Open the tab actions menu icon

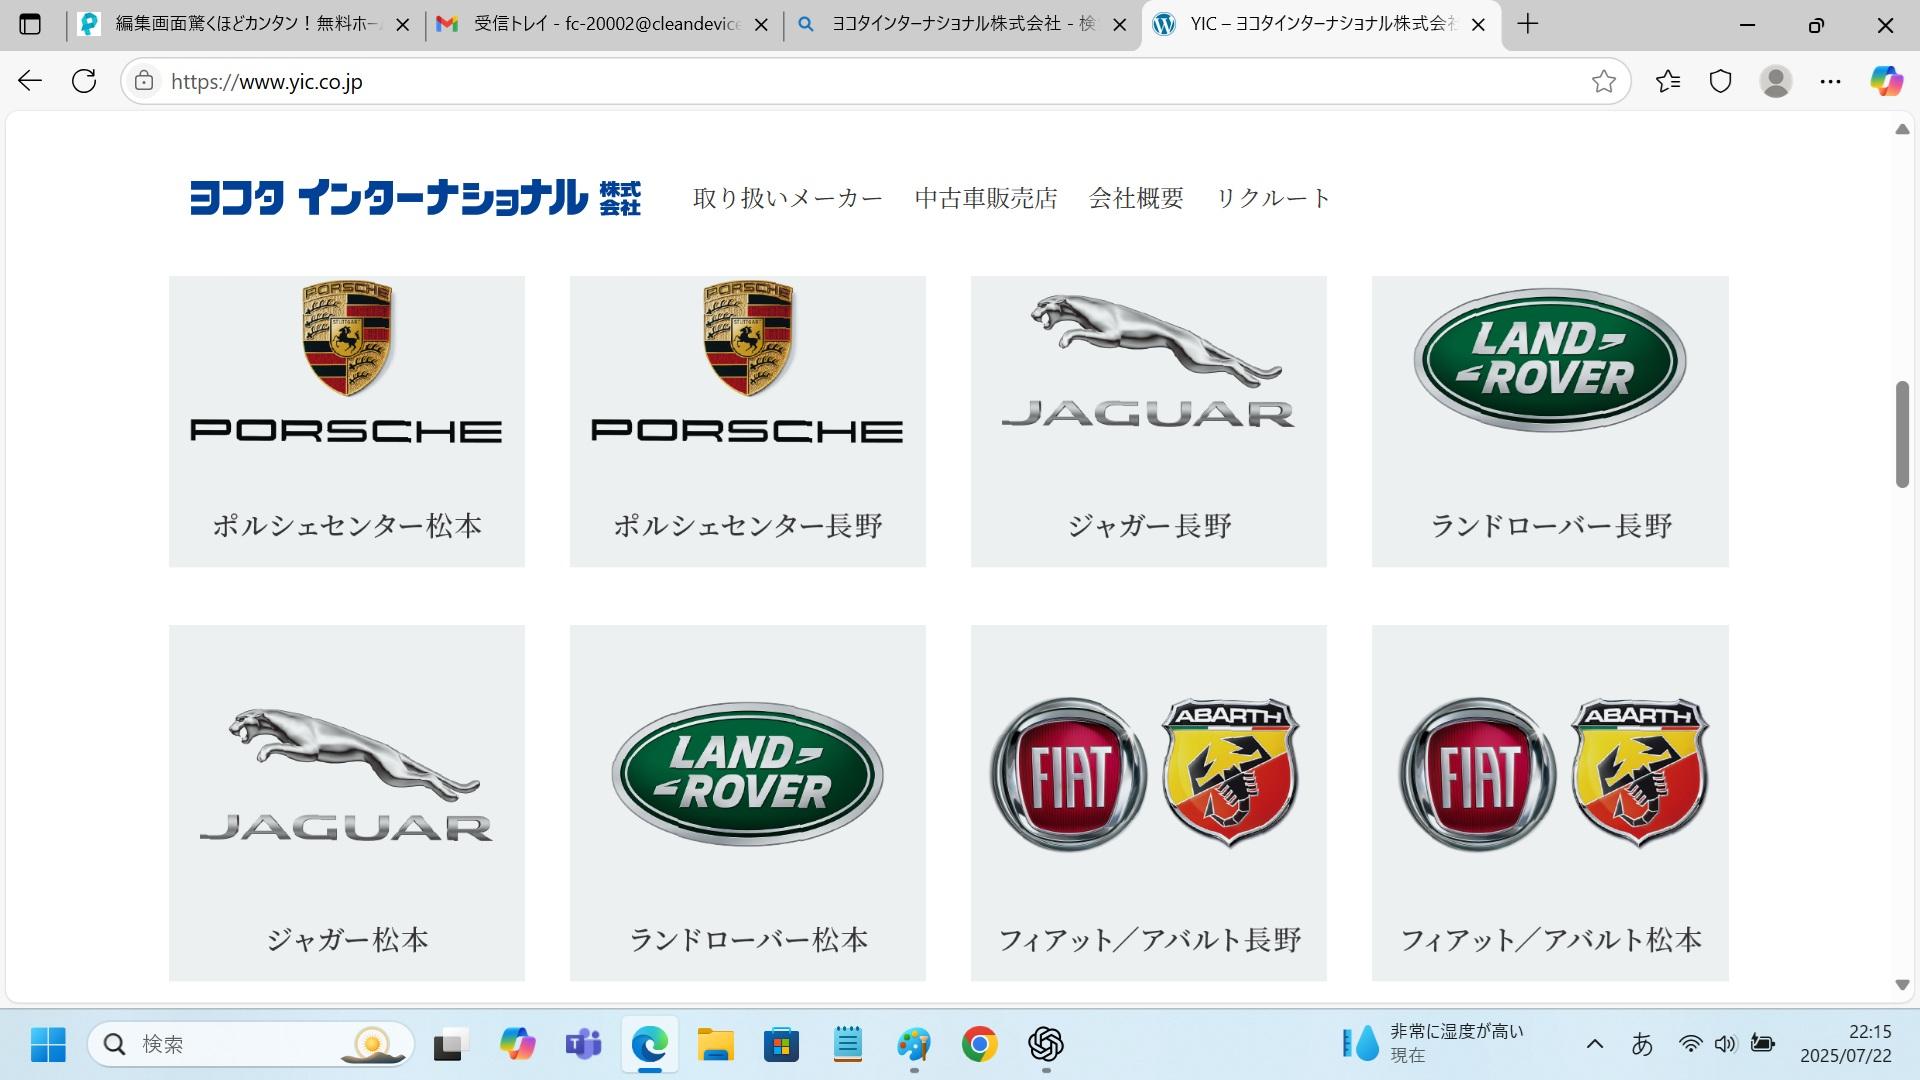30,24
